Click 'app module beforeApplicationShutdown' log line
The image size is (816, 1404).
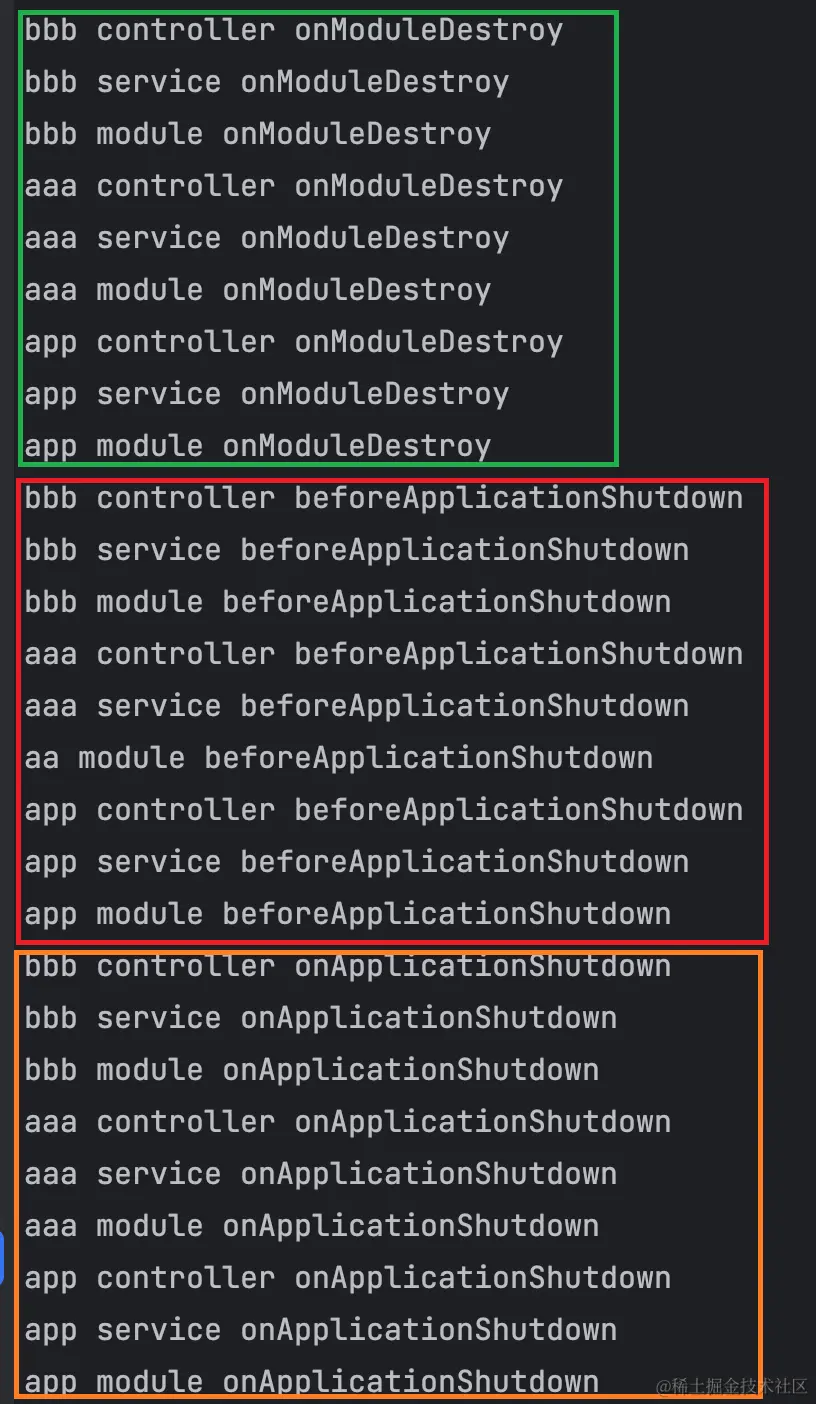pyautogui.click(x=348, y=914)
